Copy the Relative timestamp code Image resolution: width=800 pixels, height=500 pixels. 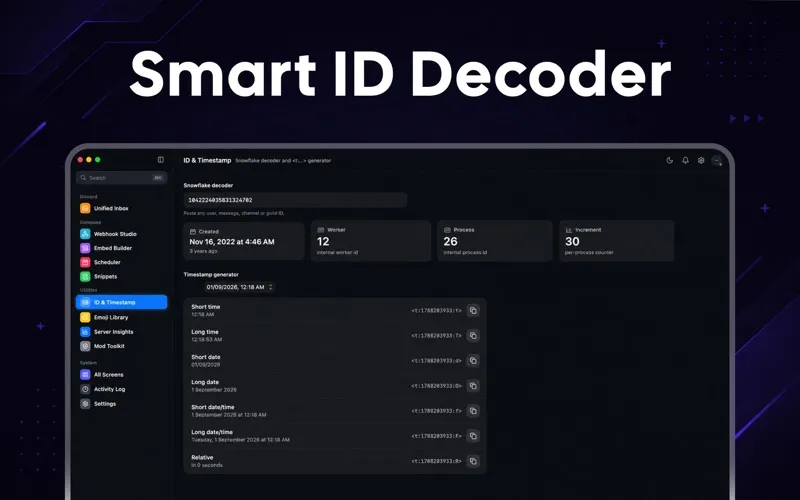coord(473,461)
